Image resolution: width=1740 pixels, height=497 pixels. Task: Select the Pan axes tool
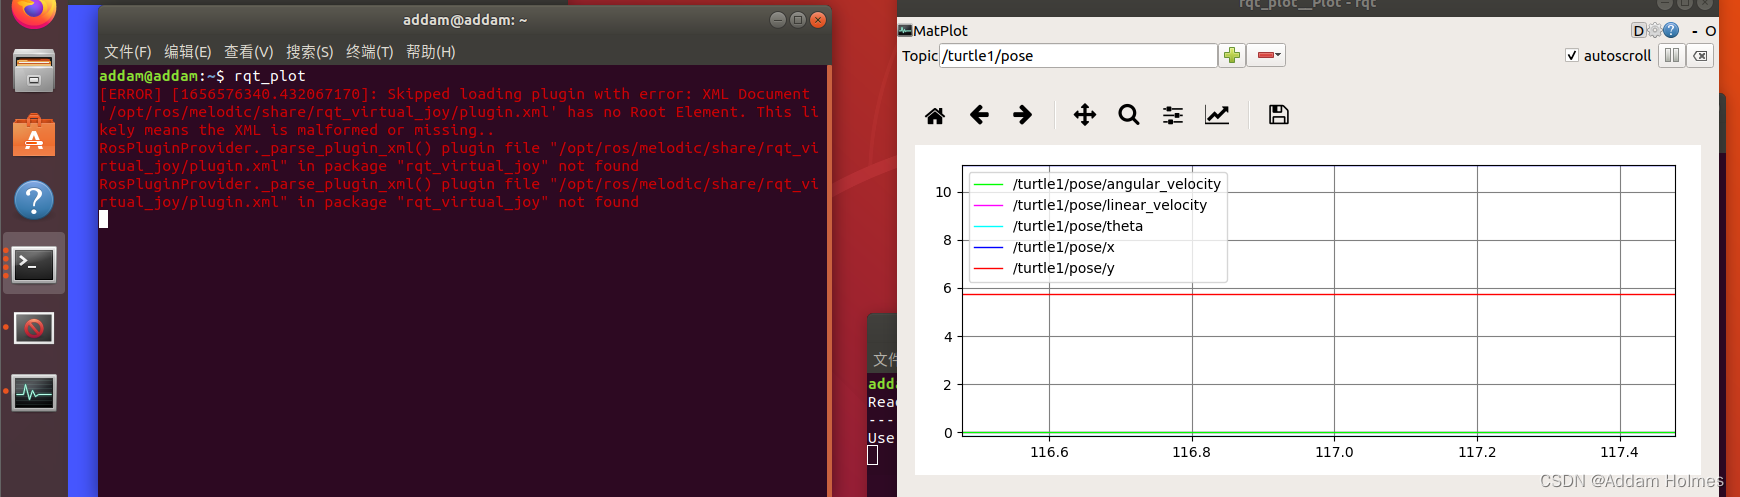click(1085, 115)
